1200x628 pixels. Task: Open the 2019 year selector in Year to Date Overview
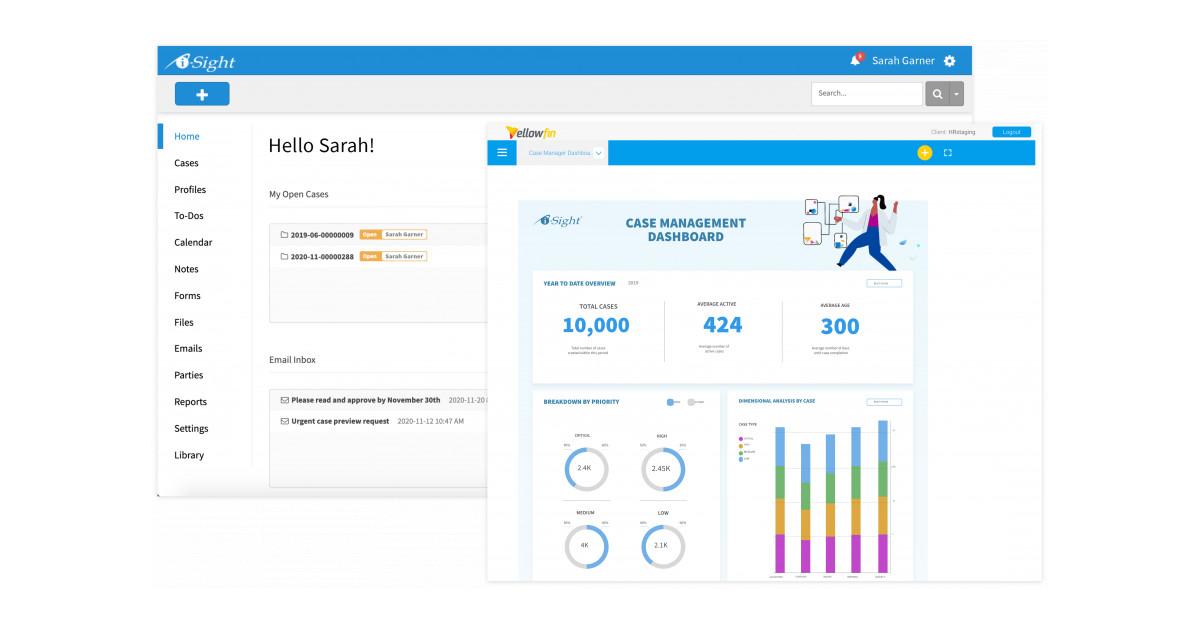[x=633, y=284]
